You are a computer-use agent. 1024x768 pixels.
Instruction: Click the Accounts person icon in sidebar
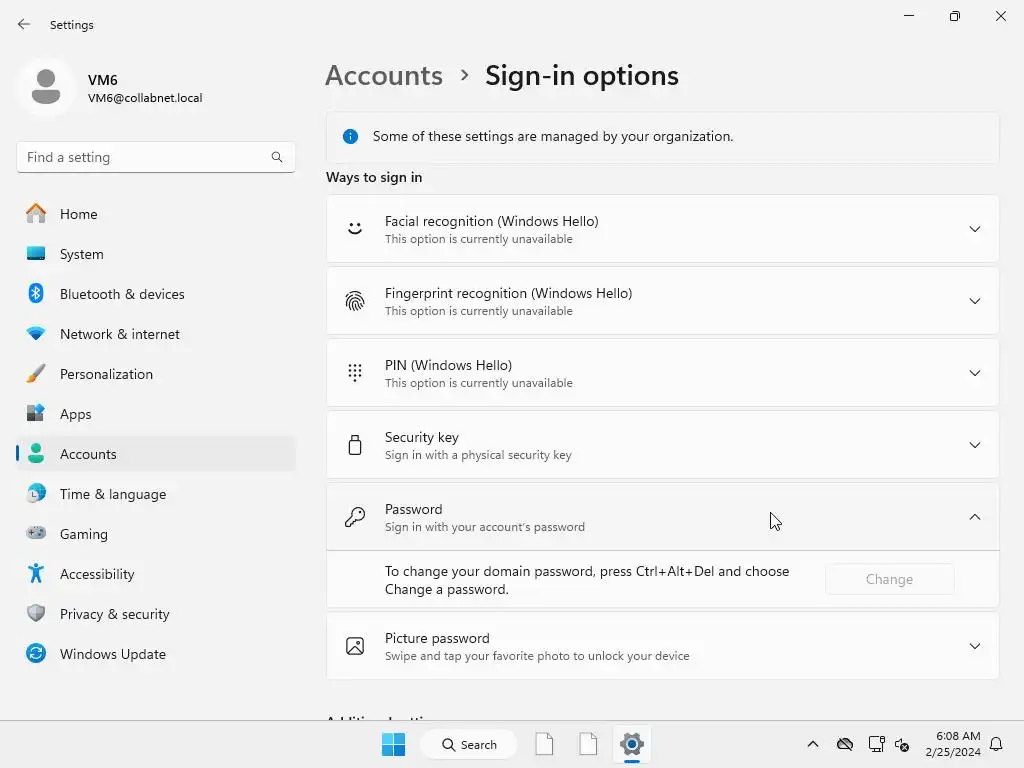point(36,453)
